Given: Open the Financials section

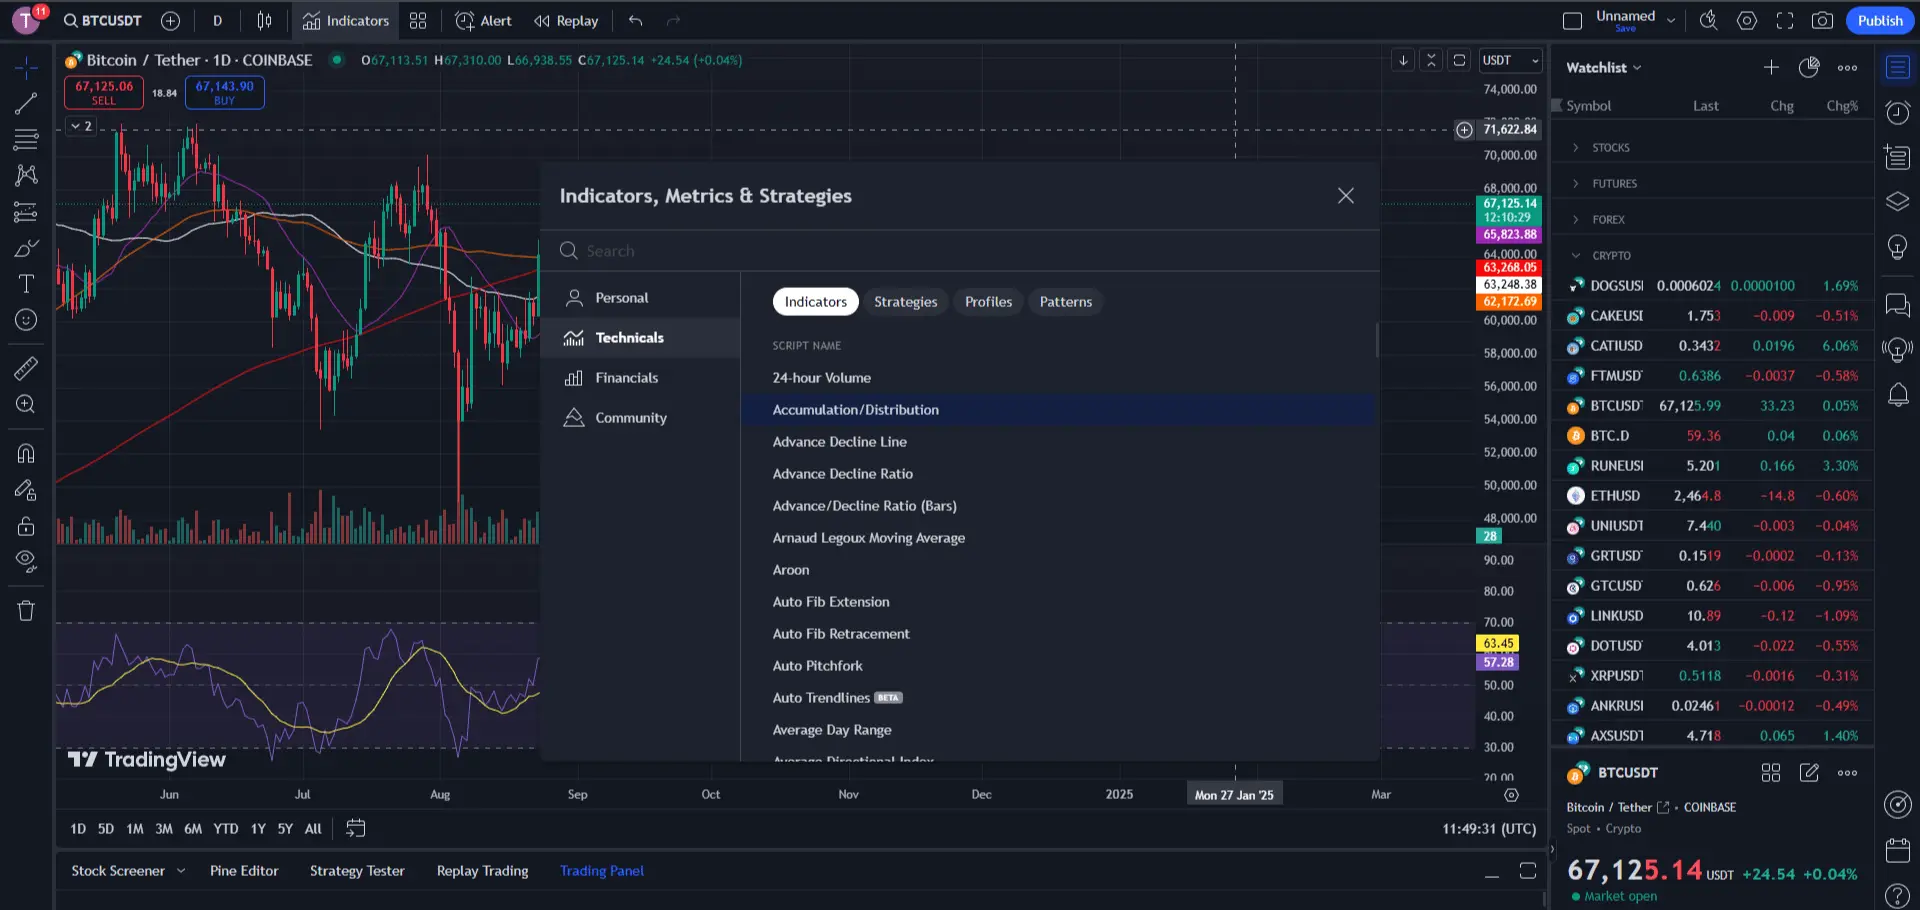Looking at the screenshot, I should pyautogui.click(x=640, y=378).
